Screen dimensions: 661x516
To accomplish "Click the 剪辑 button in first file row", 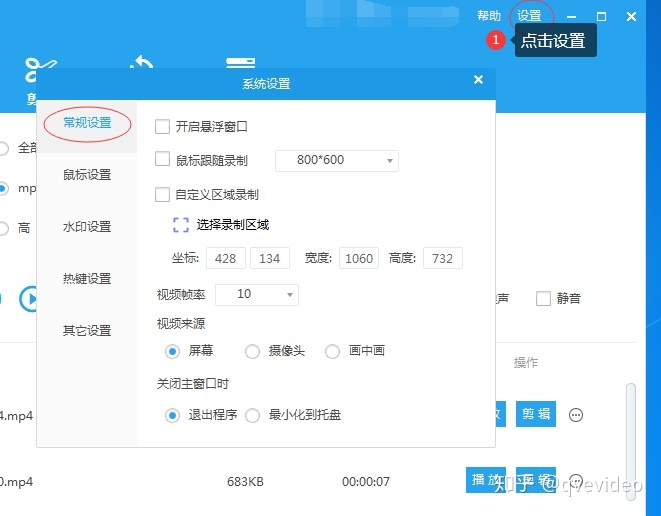I will point(536,414).
